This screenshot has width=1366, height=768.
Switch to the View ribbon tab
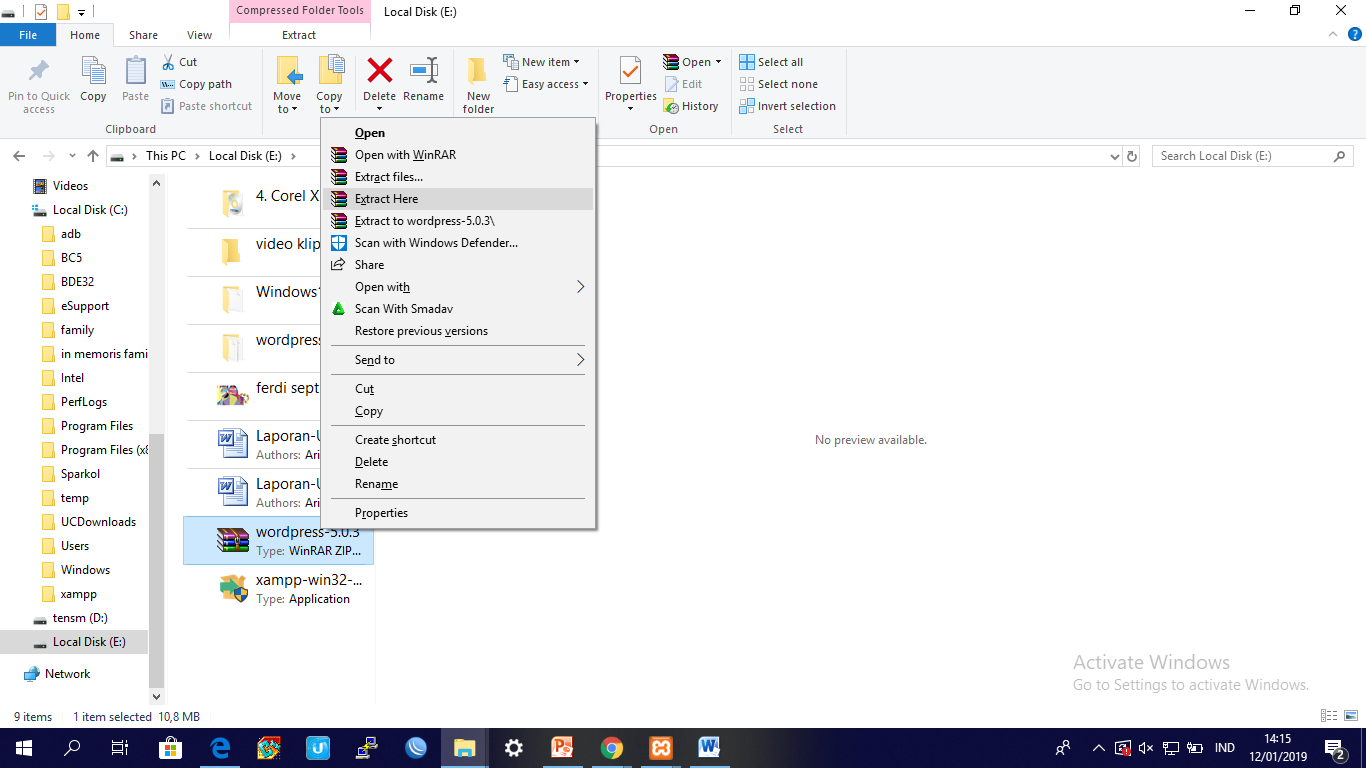[x=199, y=35]
